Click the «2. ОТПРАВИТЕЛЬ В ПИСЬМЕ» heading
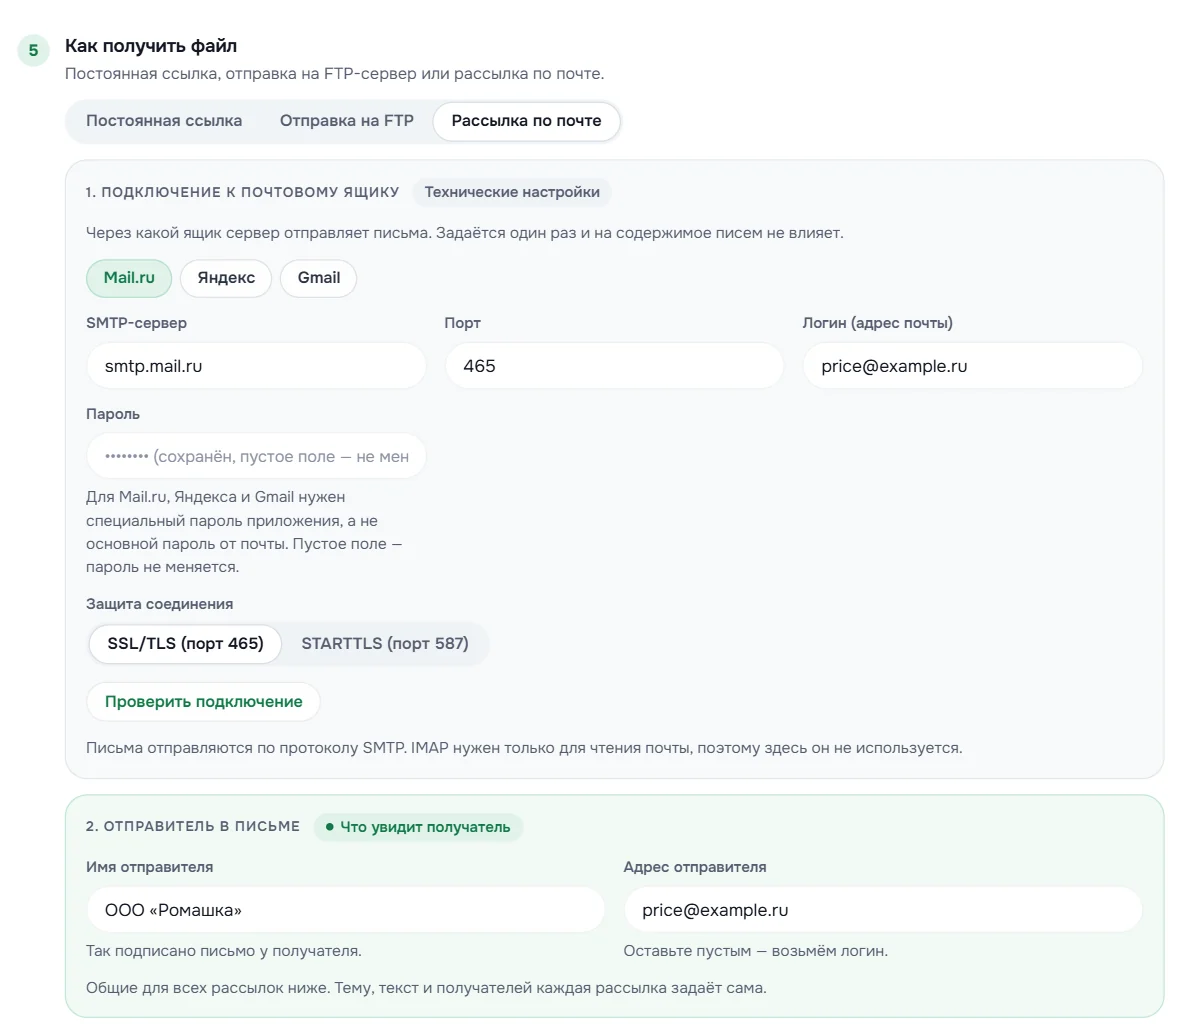The image size is (1183, 1032). 192,827
